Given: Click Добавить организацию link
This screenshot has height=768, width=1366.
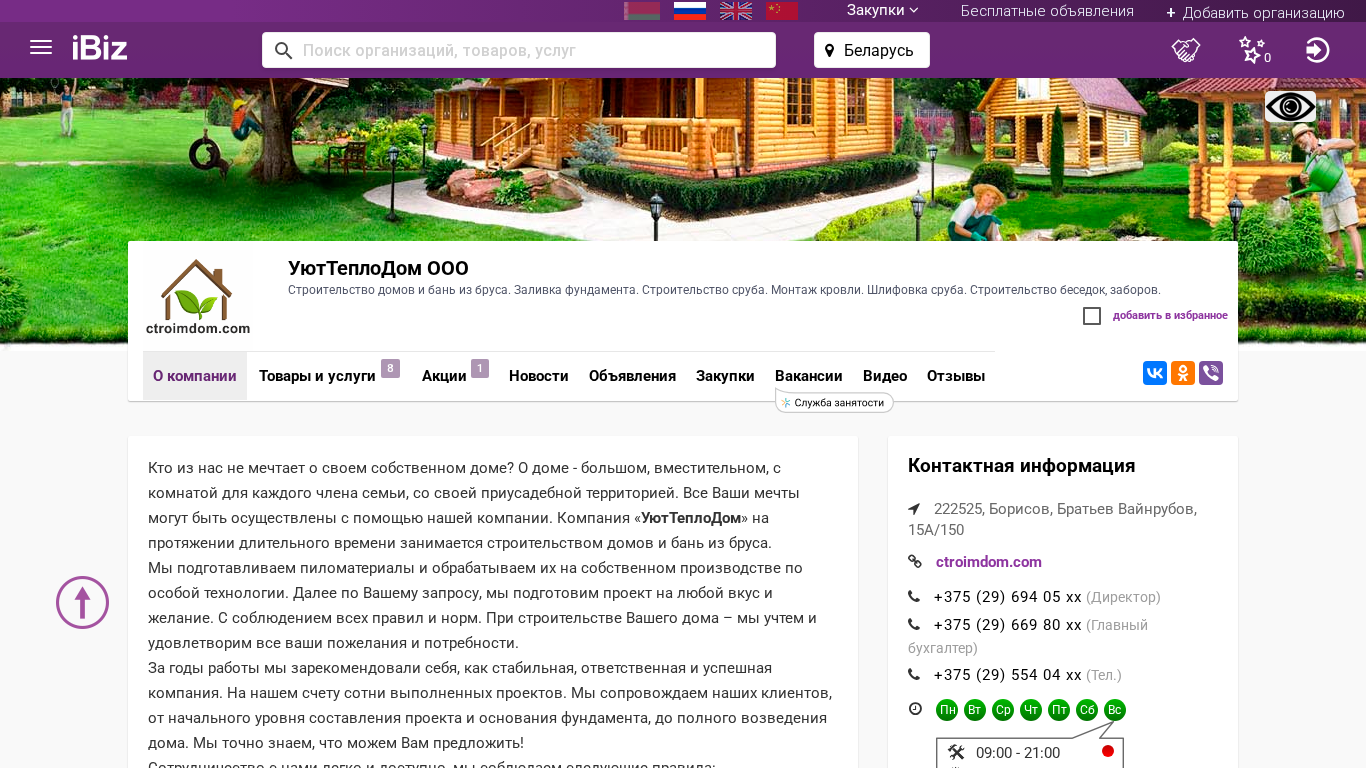Looking at the screenshot, I should click(x=1255, y=12).
